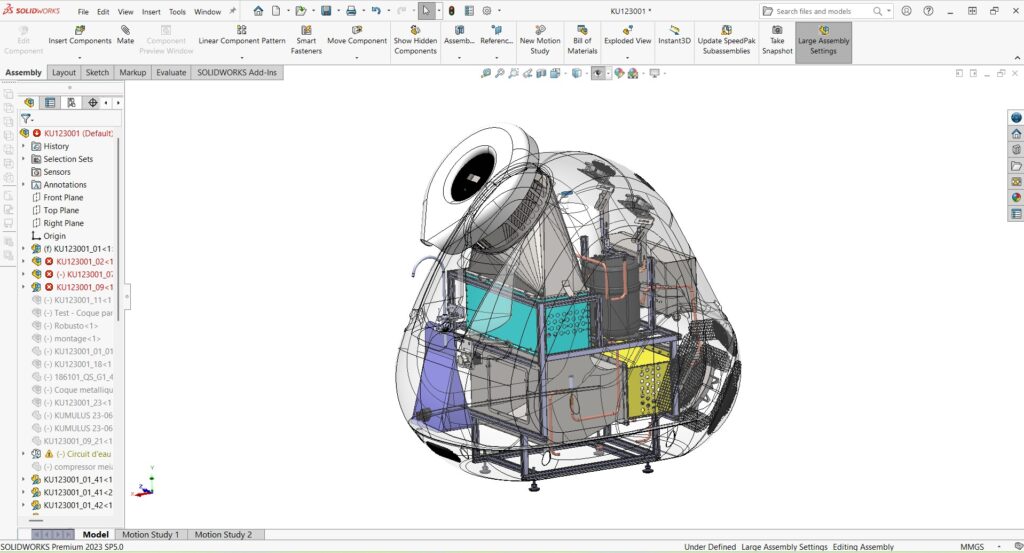This screenshot has height=553, width=1024.
Task: Open the Motion Study 1 tab
Action: point(151,535)
